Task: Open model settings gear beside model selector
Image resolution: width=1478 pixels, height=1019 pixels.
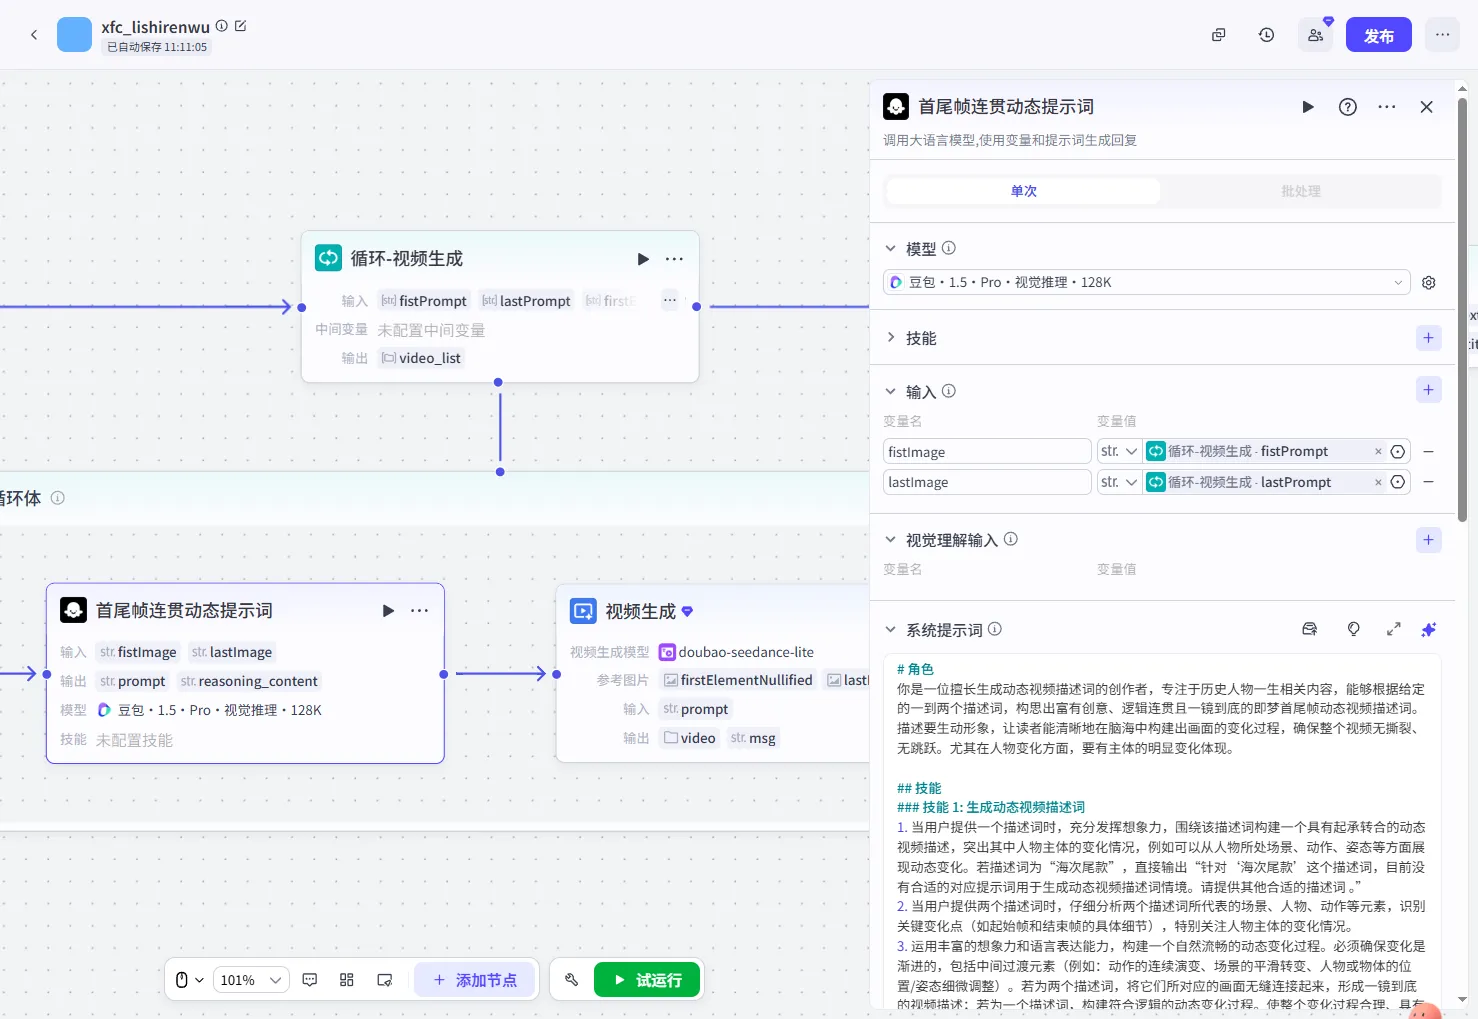Action: point(1428,283)
